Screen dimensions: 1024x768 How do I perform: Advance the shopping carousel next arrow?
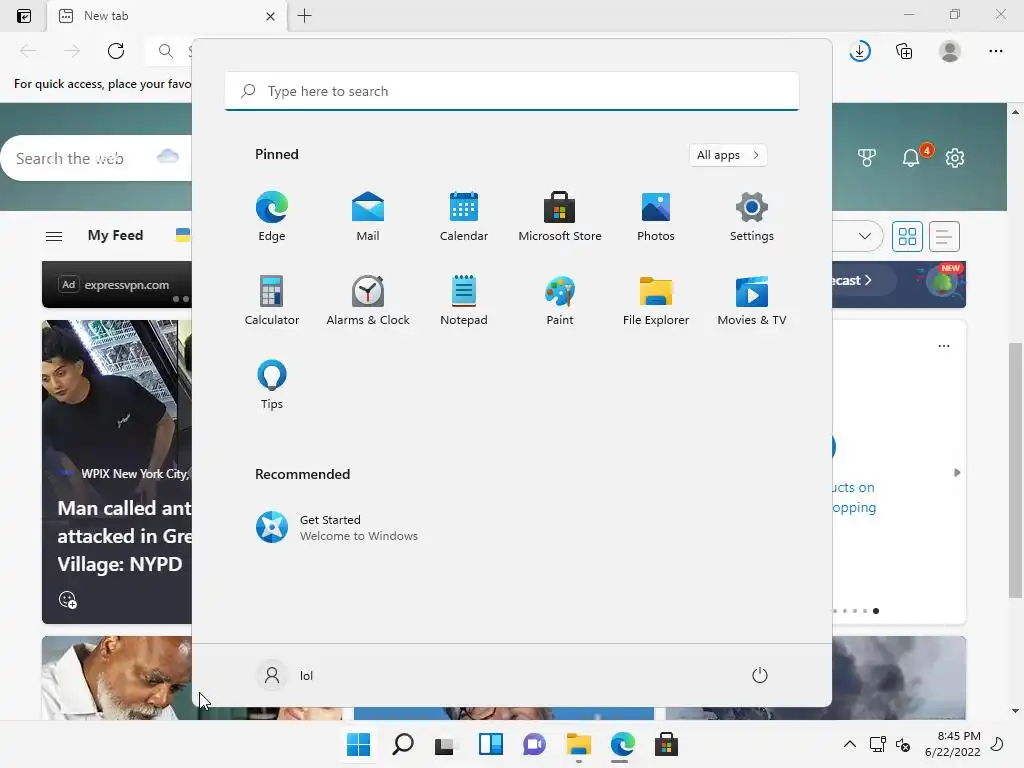click(957, 472)
